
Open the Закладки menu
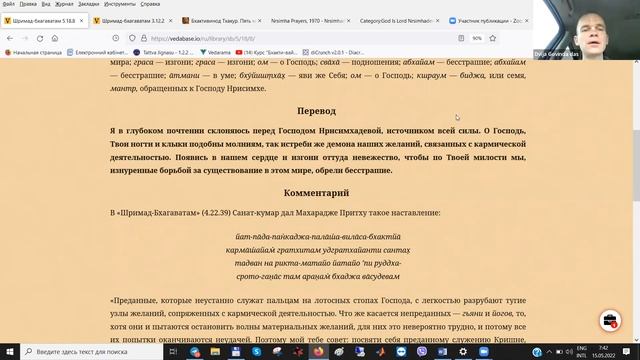pyautogui.click(x=89, y=4)
